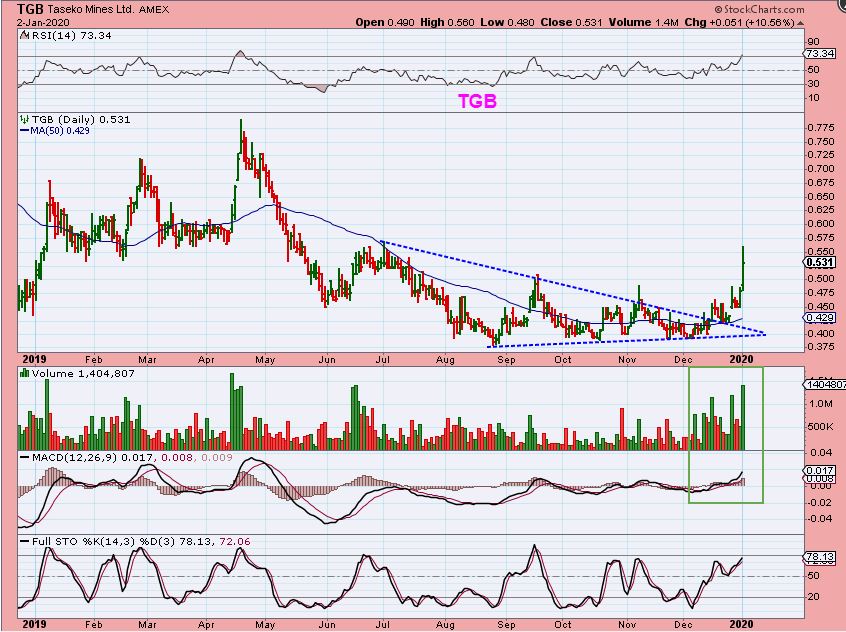Click the date 2-Jan-2020
Viewport: 846px width, 632px height.
[x=41, y=23]
